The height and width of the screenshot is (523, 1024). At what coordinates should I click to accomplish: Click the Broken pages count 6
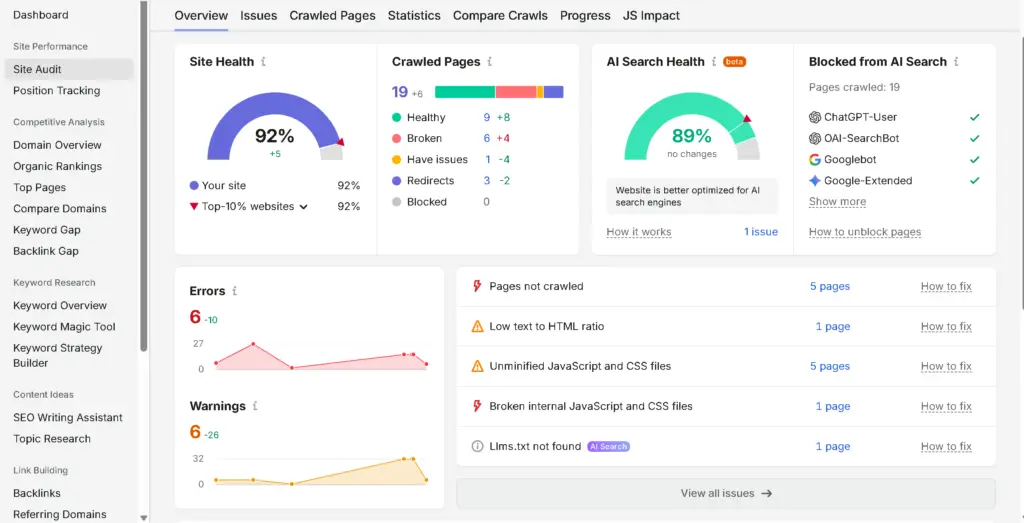487,138
